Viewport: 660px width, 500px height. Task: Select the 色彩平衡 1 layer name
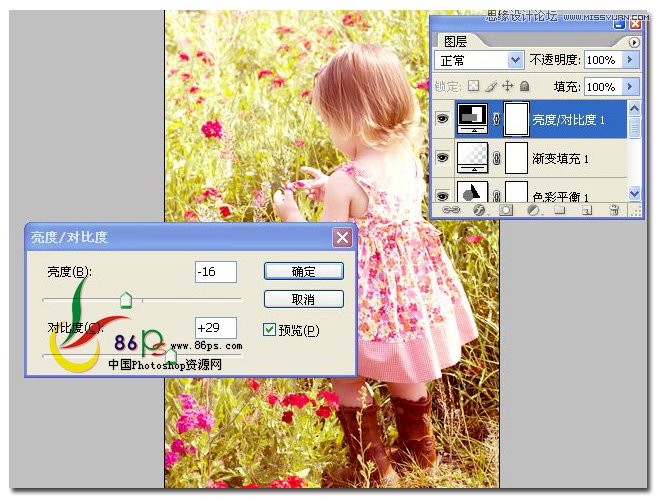click(560, 197)
